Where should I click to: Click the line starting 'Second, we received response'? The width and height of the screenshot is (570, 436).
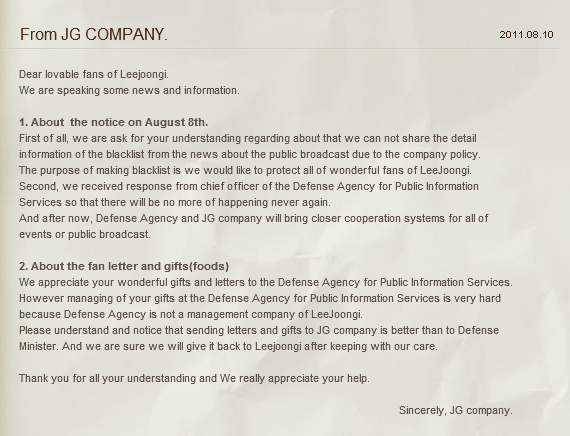click(x=249, y=187)
